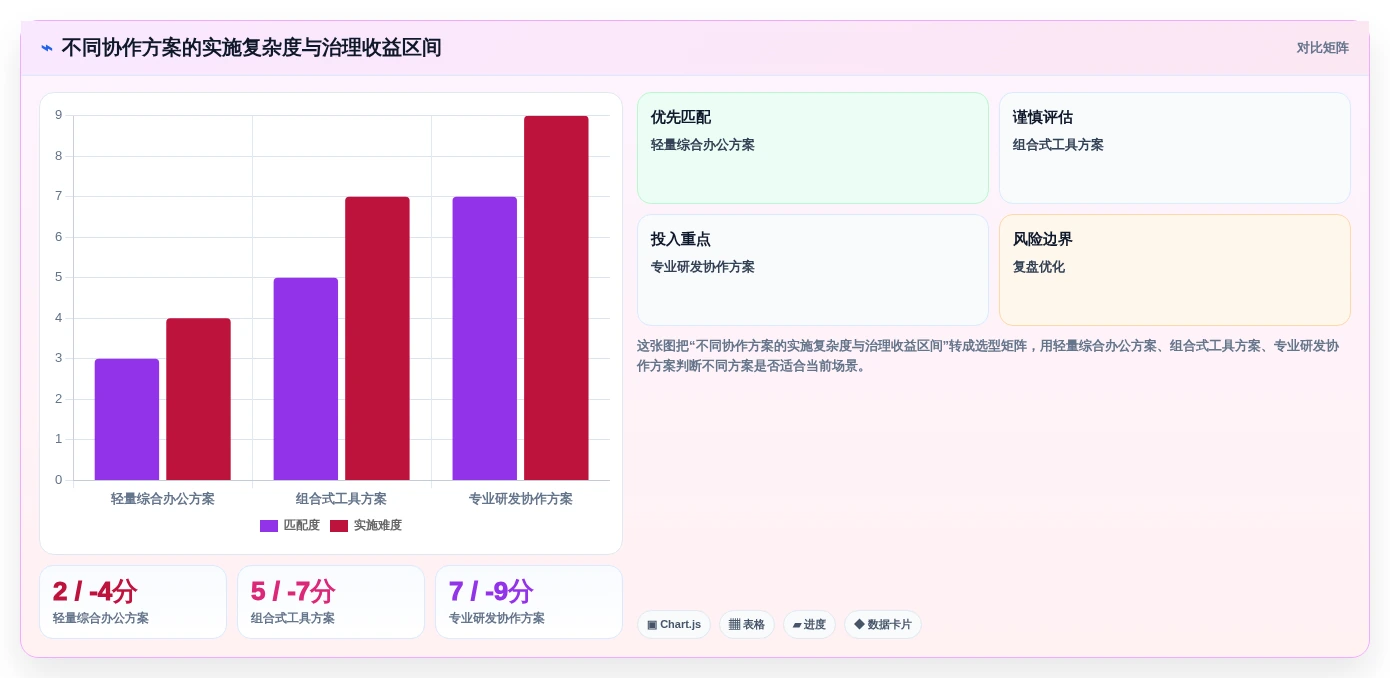
Task: Click 专业研发协作方案 under the 7 / -9分 score
Action: (497, 619)
